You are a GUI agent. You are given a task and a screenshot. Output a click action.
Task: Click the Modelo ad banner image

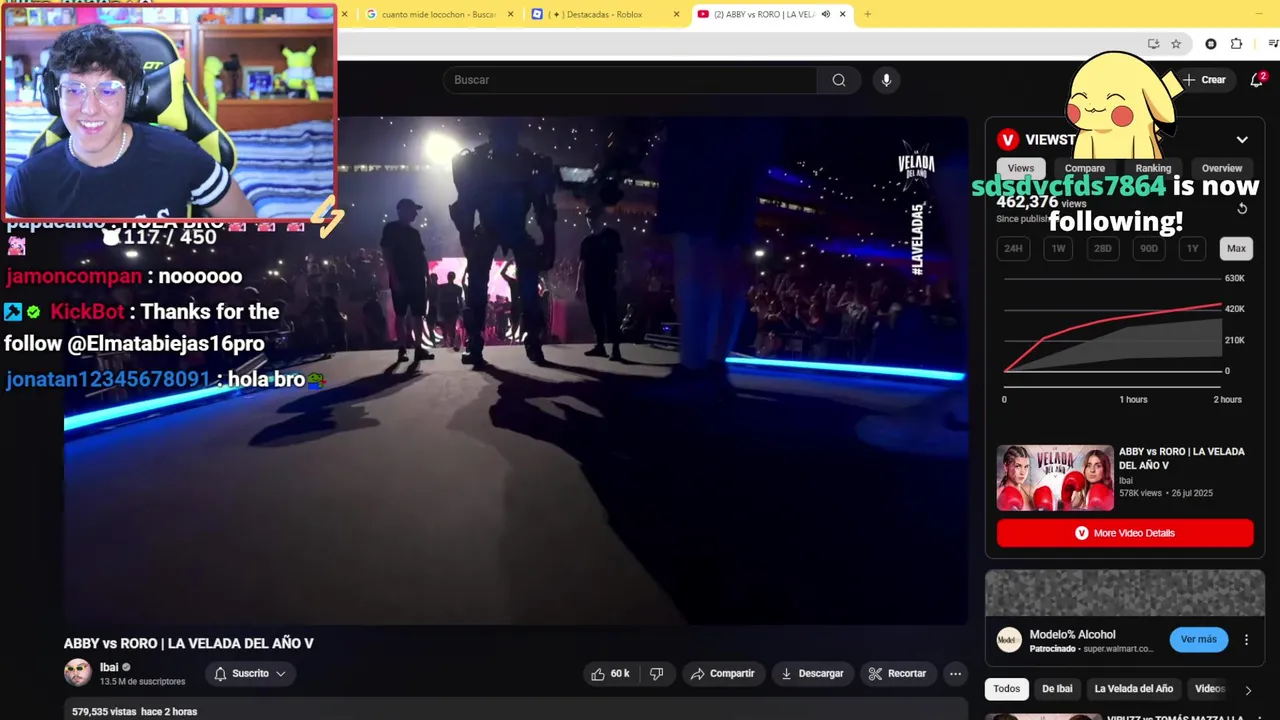coord(1125,593)
